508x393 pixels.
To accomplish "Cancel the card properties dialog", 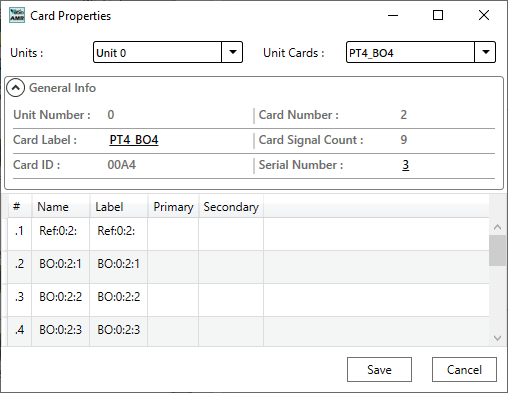I will click(x=464, y=369).
